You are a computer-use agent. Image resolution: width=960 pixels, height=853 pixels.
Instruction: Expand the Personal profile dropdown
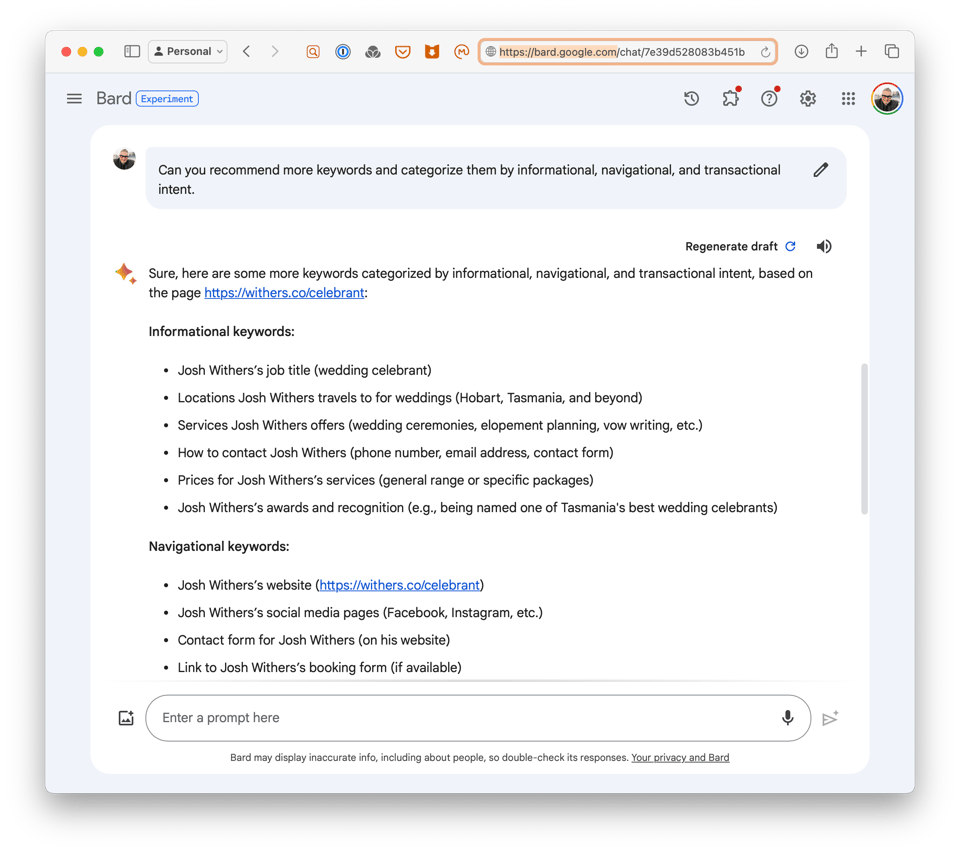187,51
